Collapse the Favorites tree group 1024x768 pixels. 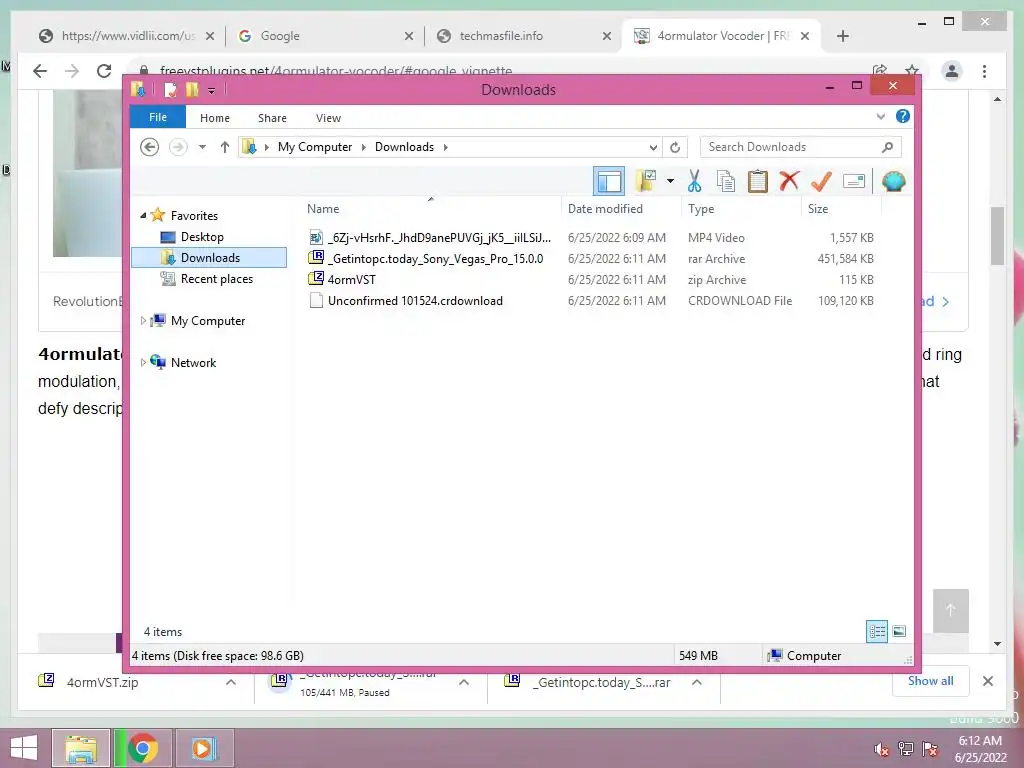click(x=143, y=215)
